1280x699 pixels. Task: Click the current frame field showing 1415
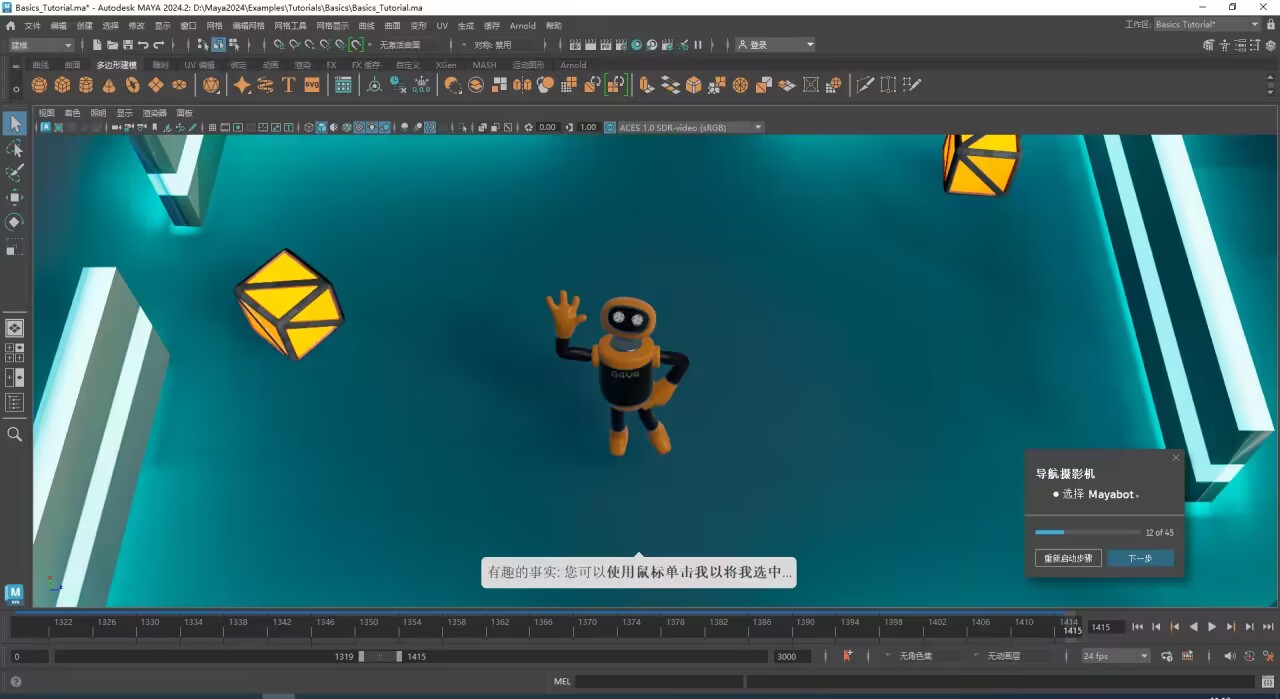1106,627
